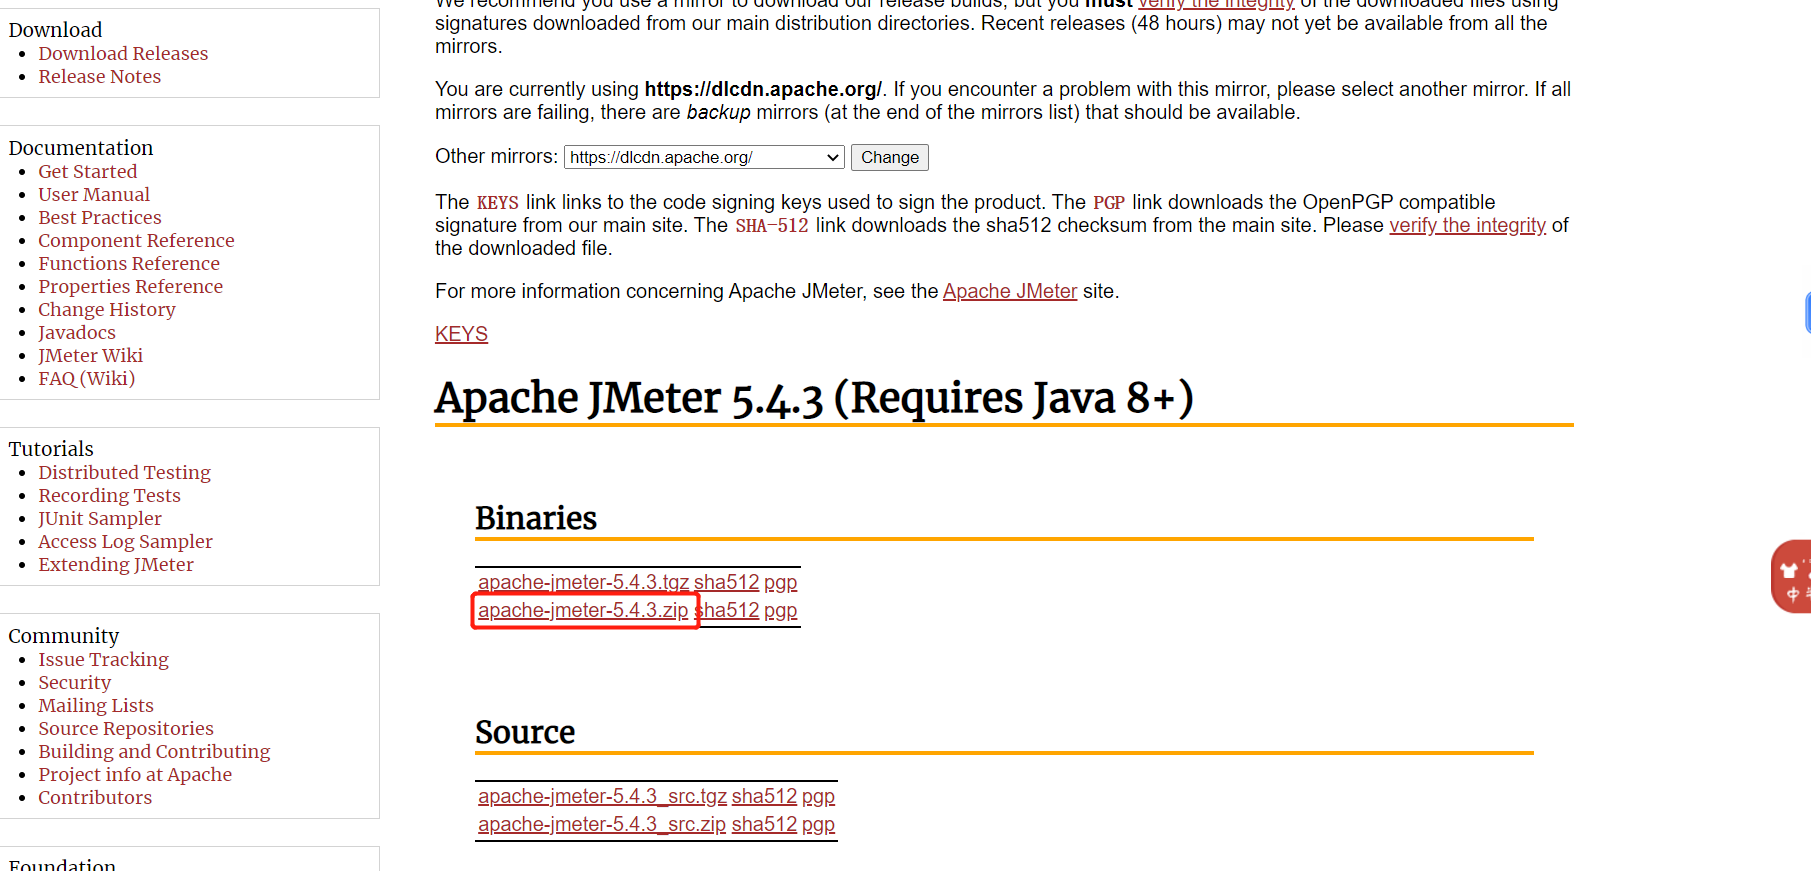Viewport: 1811px width, 871px height.
Task: Open the Best Practices page
Action: coord(99,217)
